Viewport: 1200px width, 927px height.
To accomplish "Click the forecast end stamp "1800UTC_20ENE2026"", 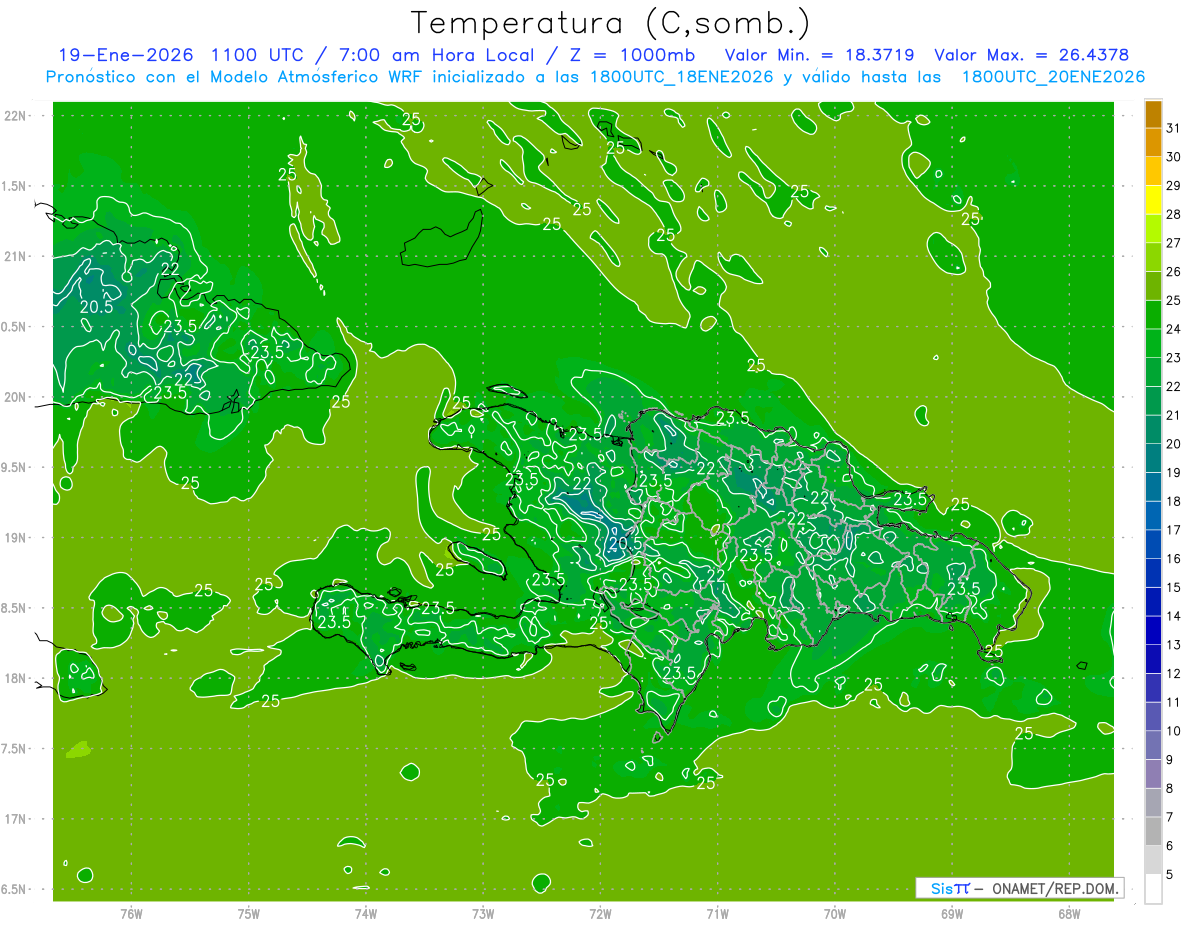I will 1052,77.
